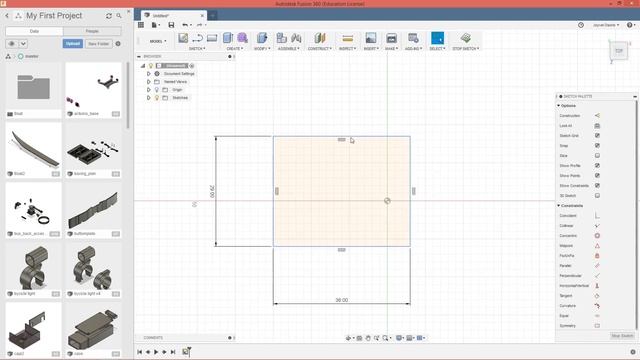Viewport: 640px width, 360px height.
Task: Open data panel settings gear icon
Action: pos(118,44)
